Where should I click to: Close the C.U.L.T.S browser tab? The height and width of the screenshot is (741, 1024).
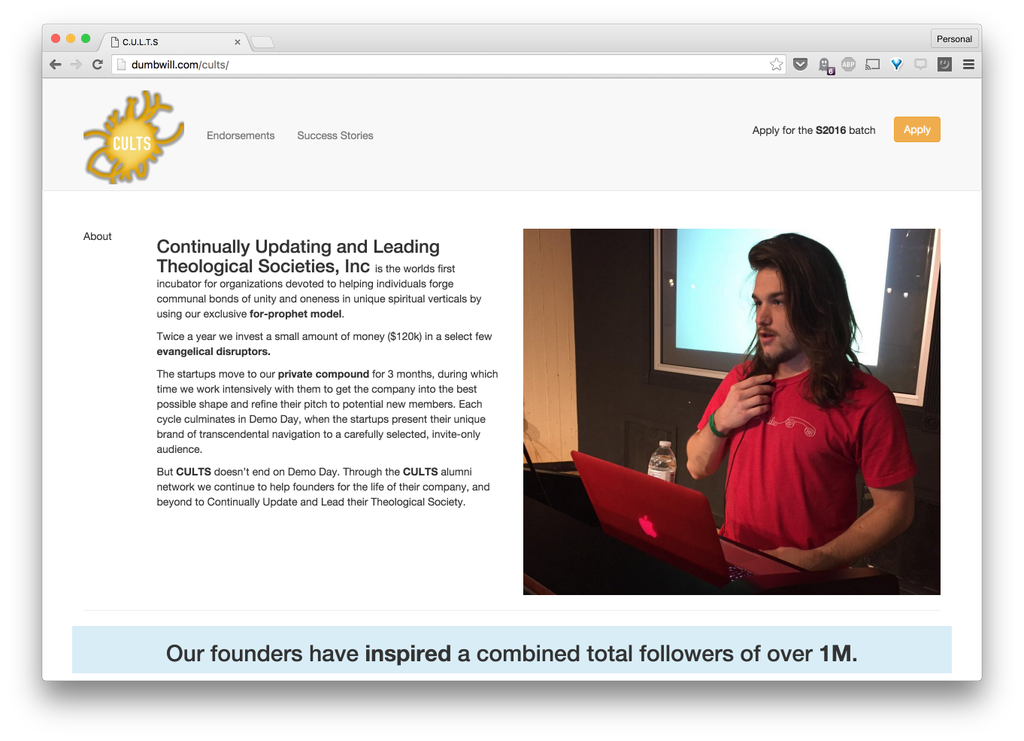[x=237, y=42]
